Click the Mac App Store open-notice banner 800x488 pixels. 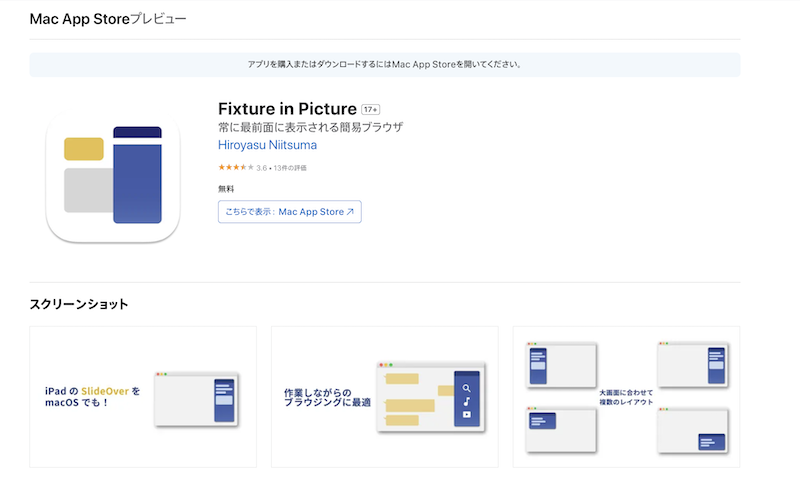385,65
